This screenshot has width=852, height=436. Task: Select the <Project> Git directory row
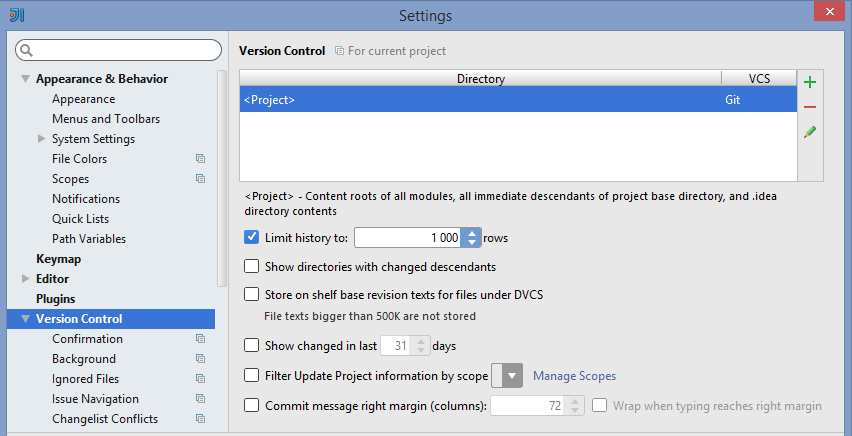(518, 99)
